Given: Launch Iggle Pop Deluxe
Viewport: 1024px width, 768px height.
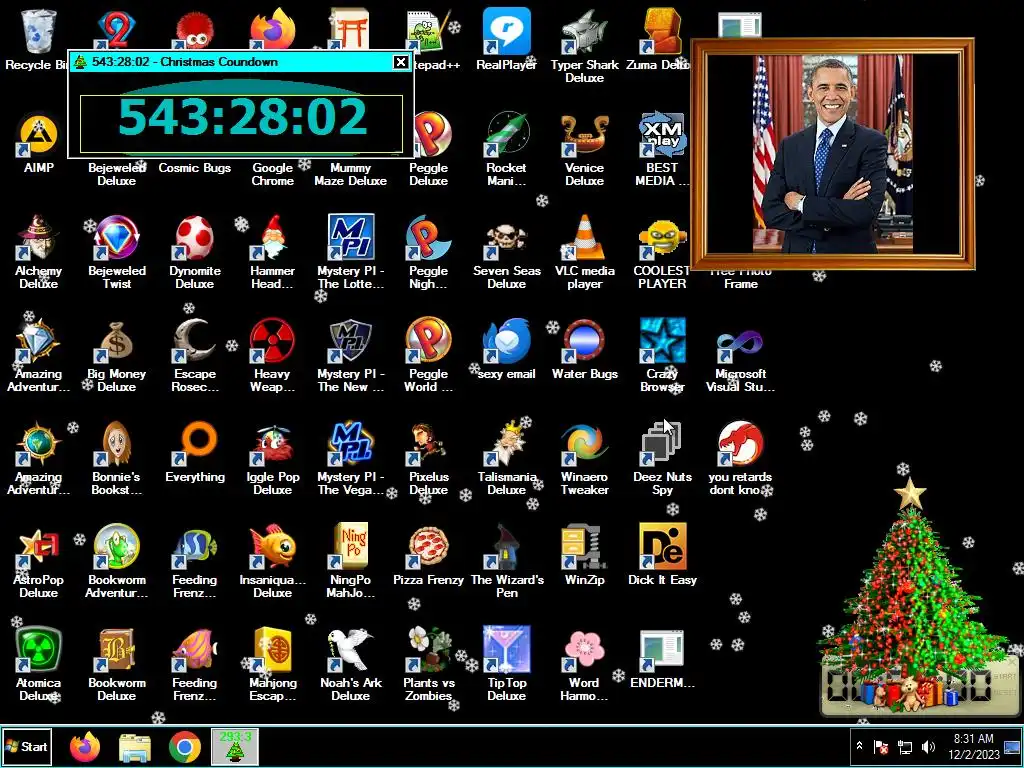Looking at the screenshot, I should [272, 444].
